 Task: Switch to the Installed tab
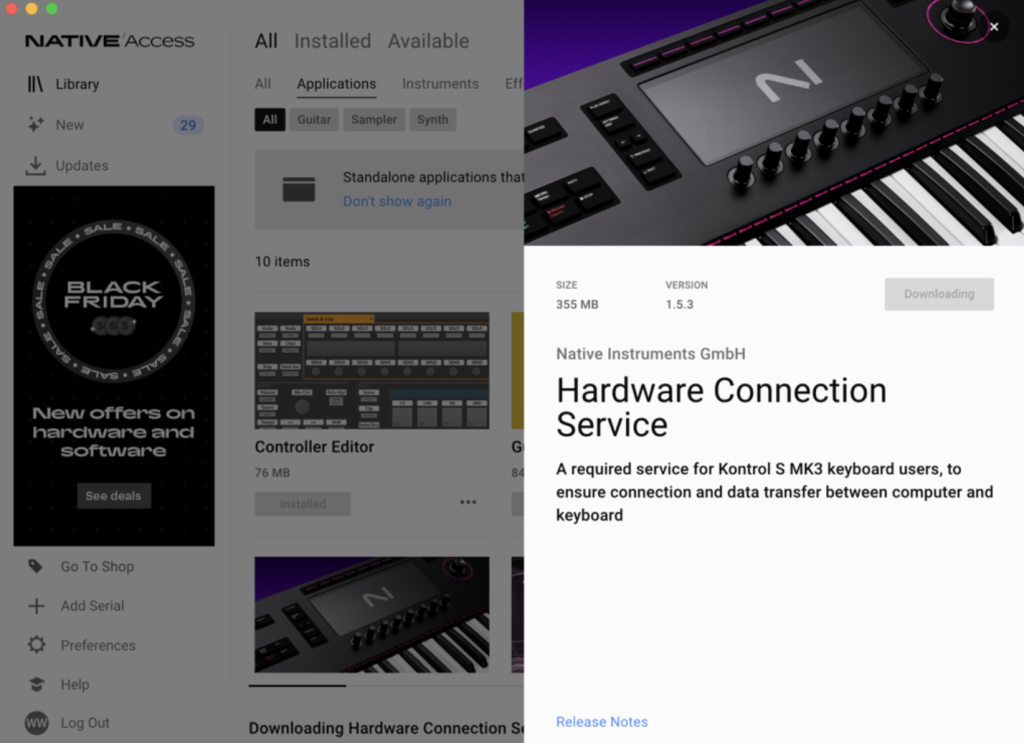point(332,41)
